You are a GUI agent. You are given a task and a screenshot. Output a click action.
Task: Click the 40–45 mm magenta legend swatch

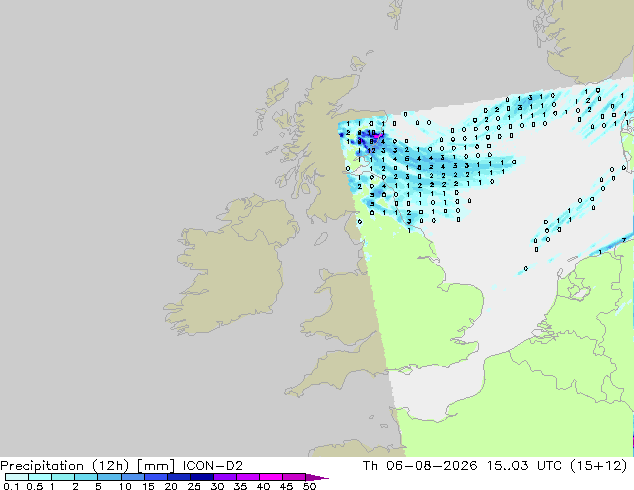coord(271,477)
